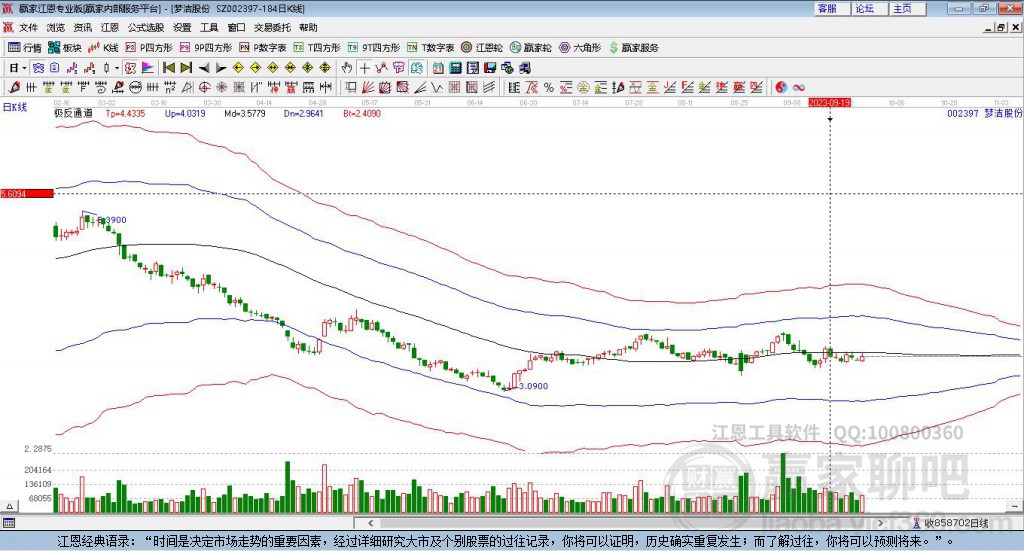This screenshot has width=1024, height=551.
Task: Open the 交易委托 menu
Action: pyautogui.click(x=272, y=27)
